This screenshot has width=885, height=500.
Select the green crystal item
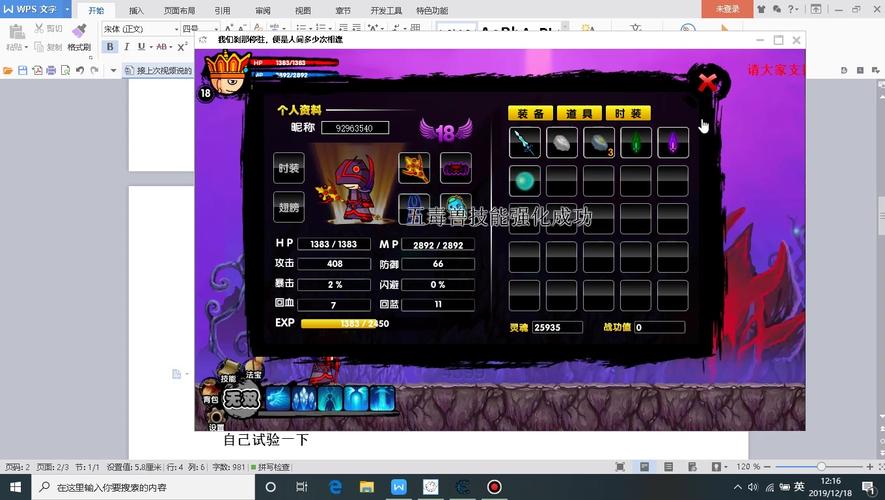point(636,142)
